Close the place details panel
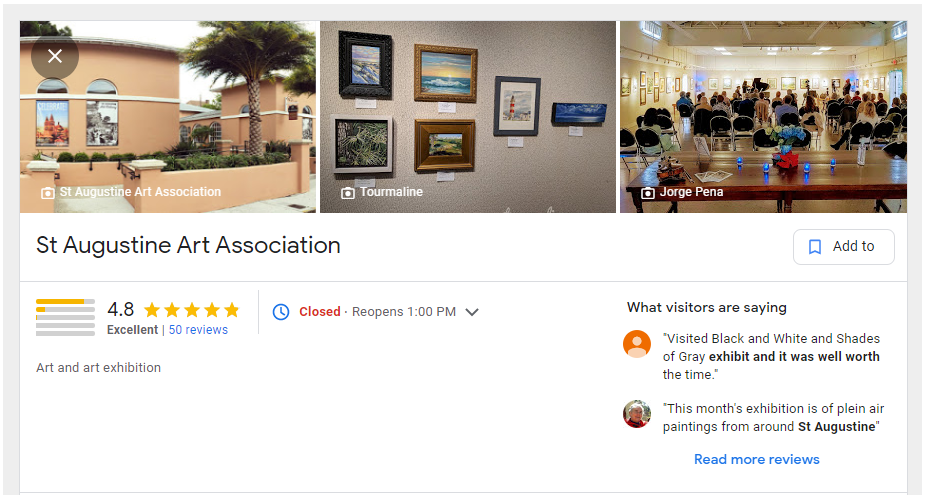This screenshot has height=495, width=928. tap(55, 56)
